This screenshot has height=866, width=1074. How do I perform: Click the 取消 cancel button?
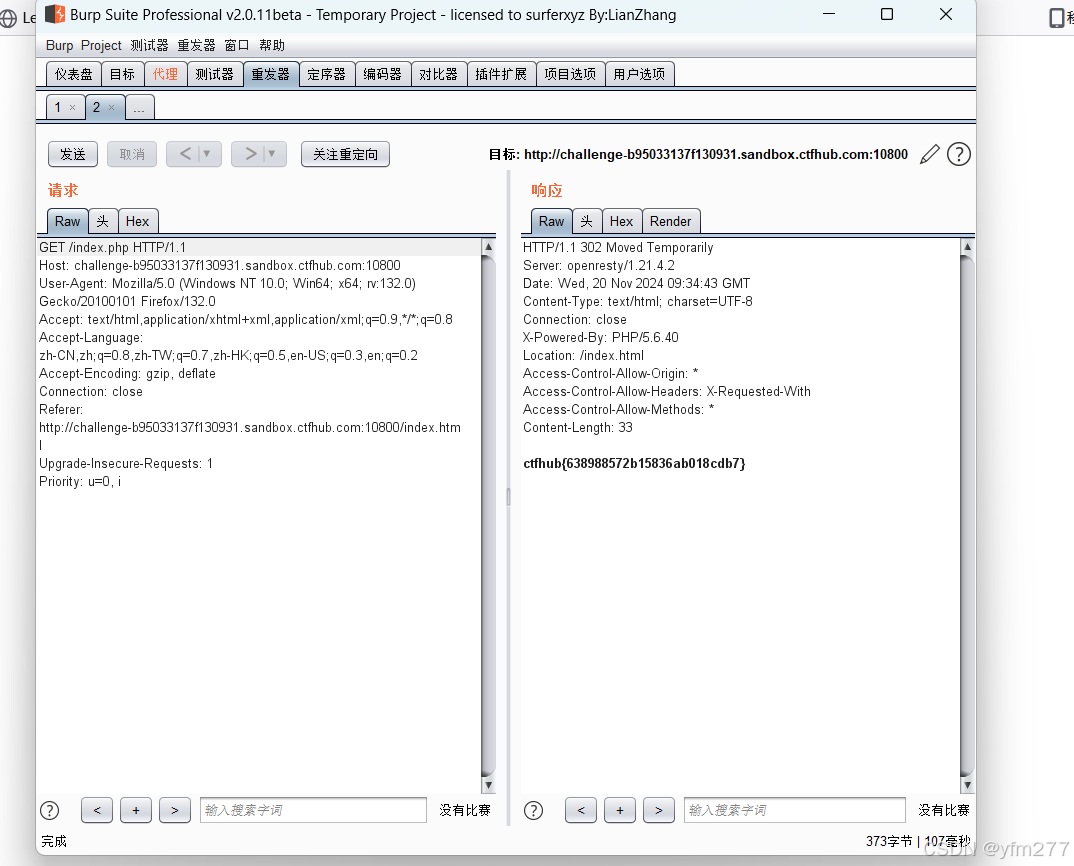point(132,154)
